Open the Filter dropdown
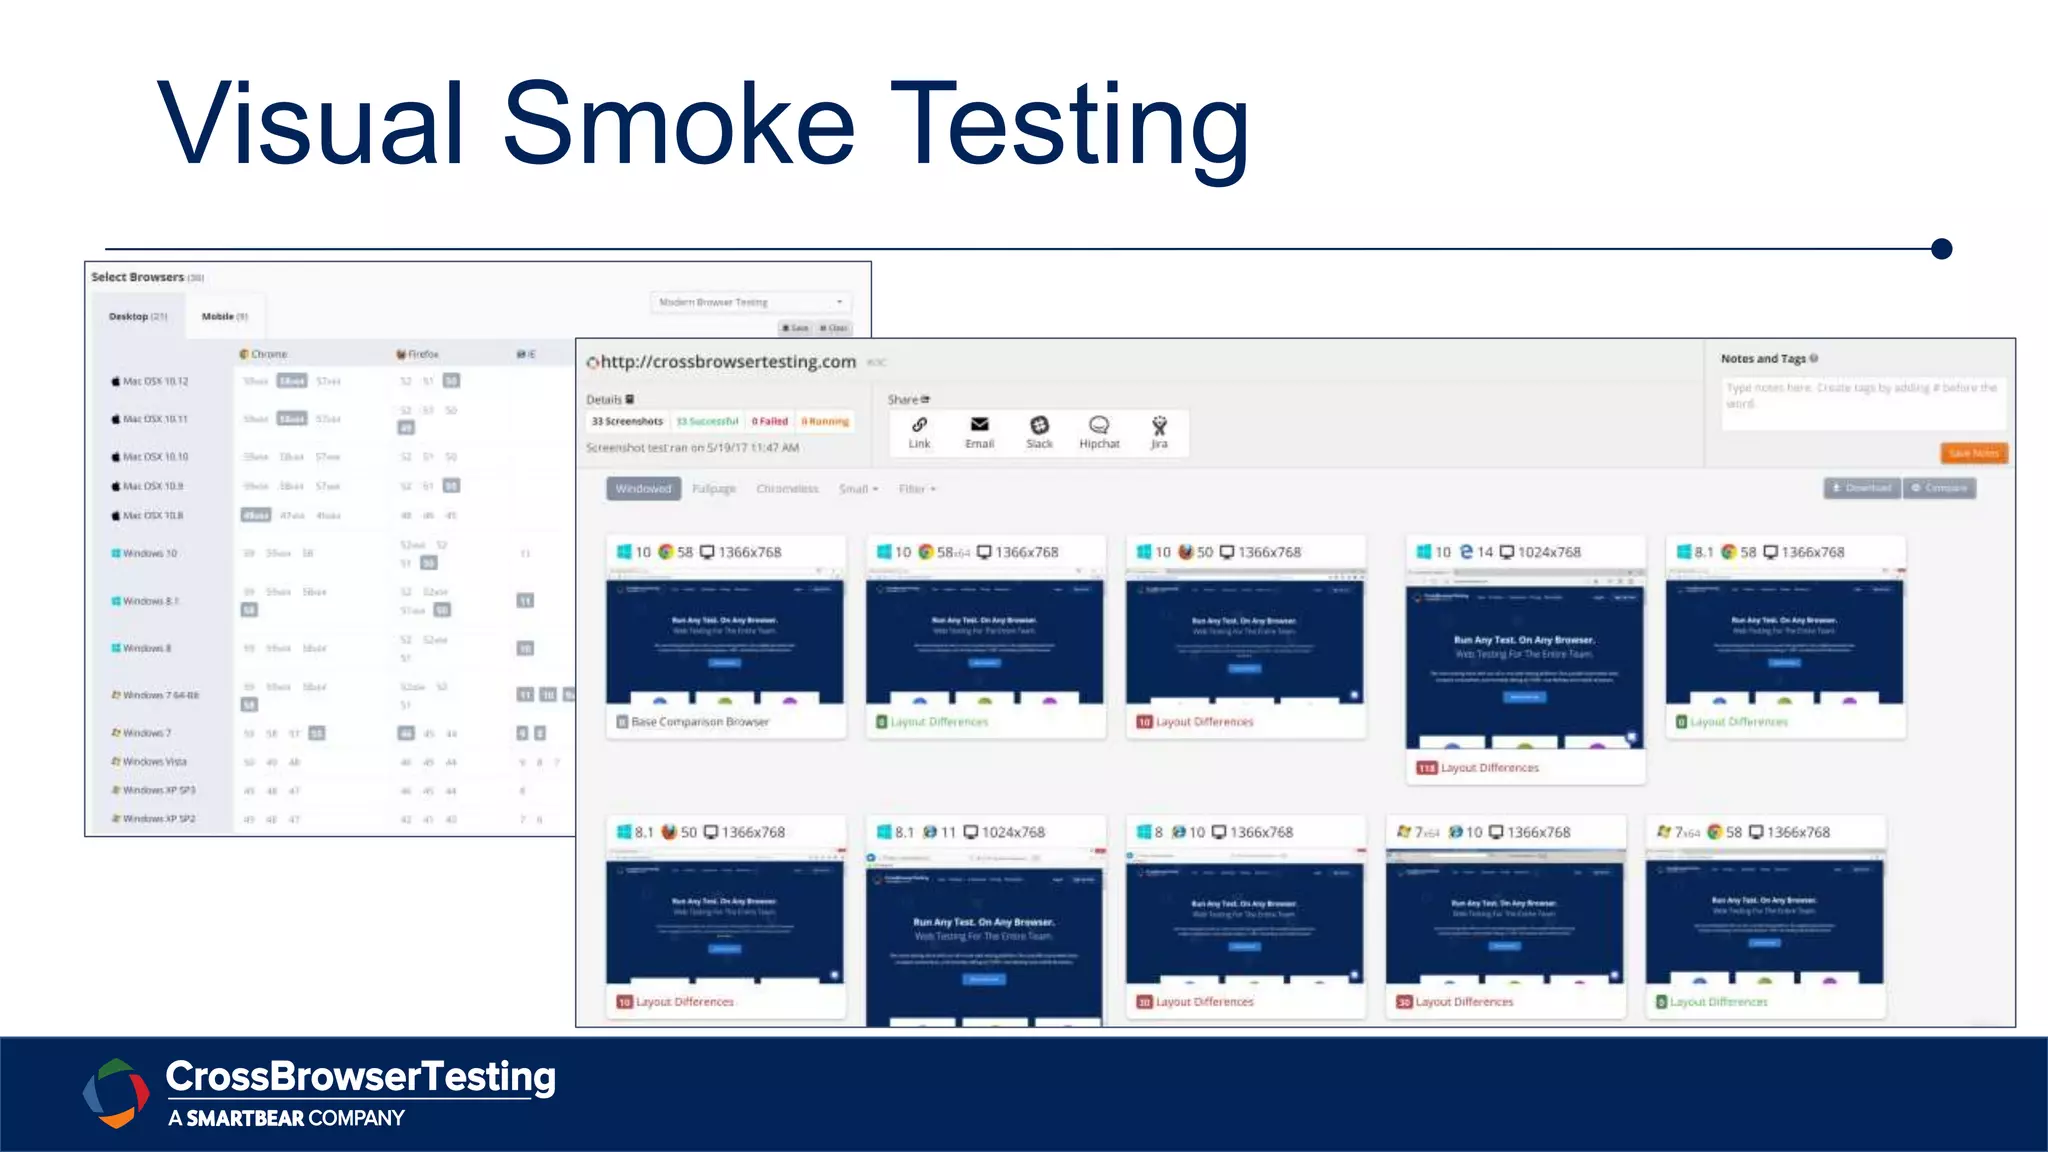2048x1152 pixels. (x=917, y=489)
